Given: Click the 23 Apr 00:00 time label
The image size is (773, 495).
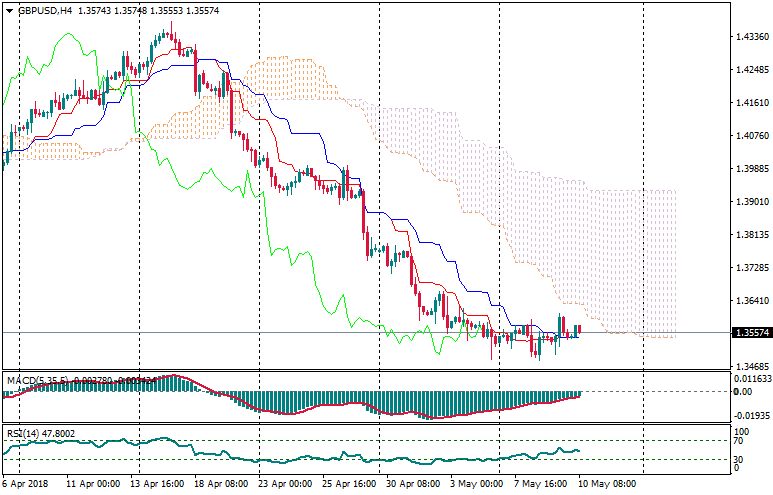Looking at the screenshot, I should pos(287,483).
